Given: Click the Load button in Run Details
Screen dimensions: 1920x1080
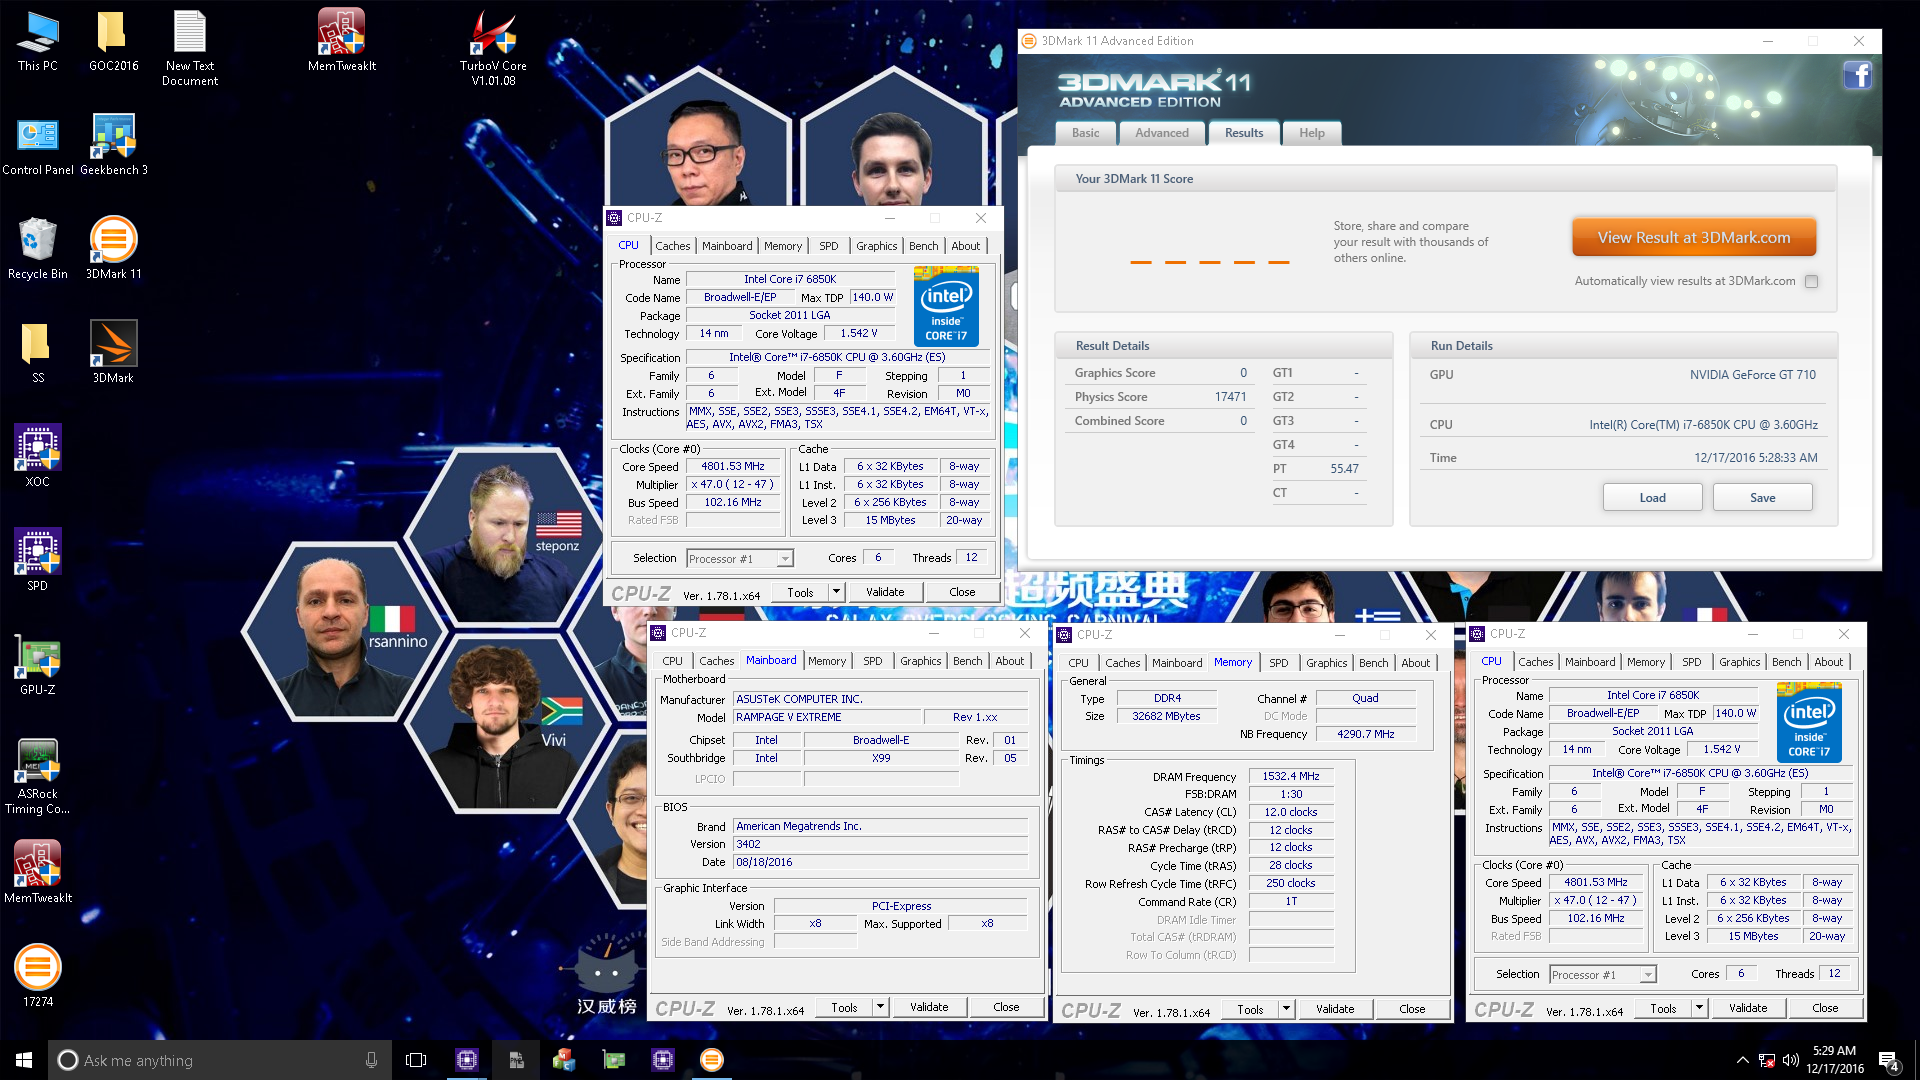Looking at the screenshot, I should (x=1653, y=498).
